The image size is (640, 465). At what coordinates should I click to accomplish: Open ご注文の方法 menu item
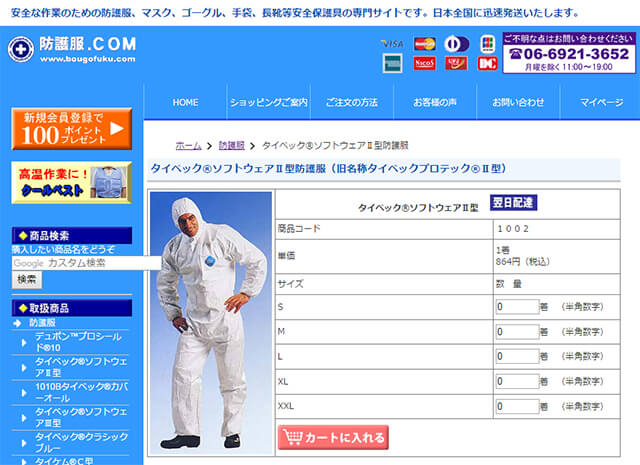[352, 102]
